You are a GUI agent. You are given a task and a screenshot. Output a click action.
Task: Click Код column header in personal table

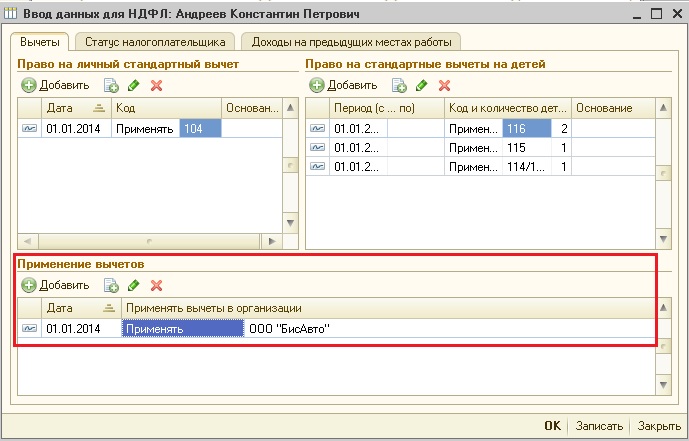(167, 108)
